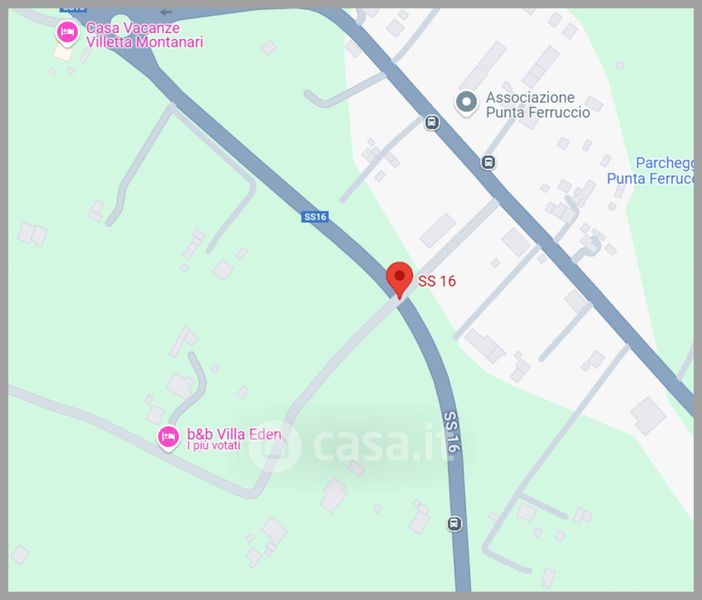Click the vertical SS 16 road name
Screen dimensions: 702x600
coord(452,432)
